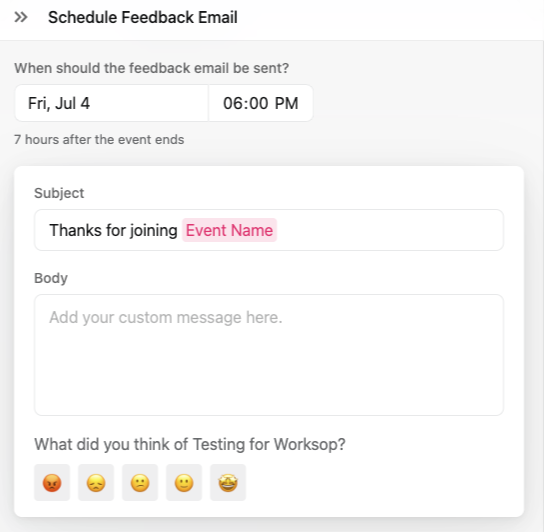The height and width of the screenshot is (532, 544).
Task: Click the Schedule Feedback Email title
Action: (143, 17)
